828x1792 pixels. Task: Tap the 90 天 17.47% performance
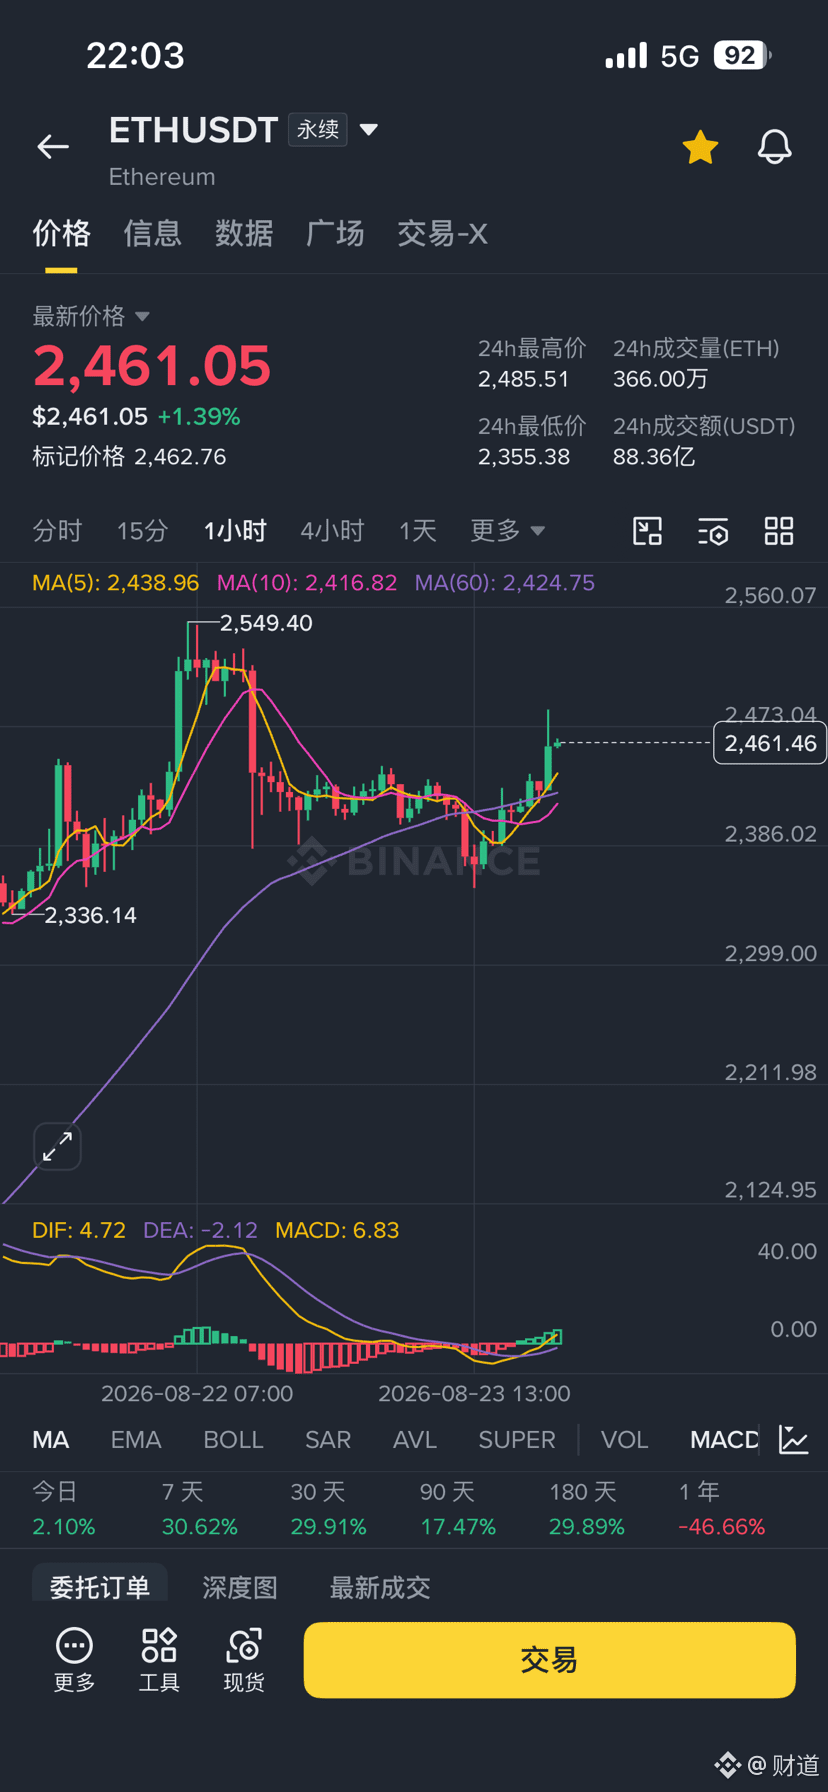tap(458, 1510)
